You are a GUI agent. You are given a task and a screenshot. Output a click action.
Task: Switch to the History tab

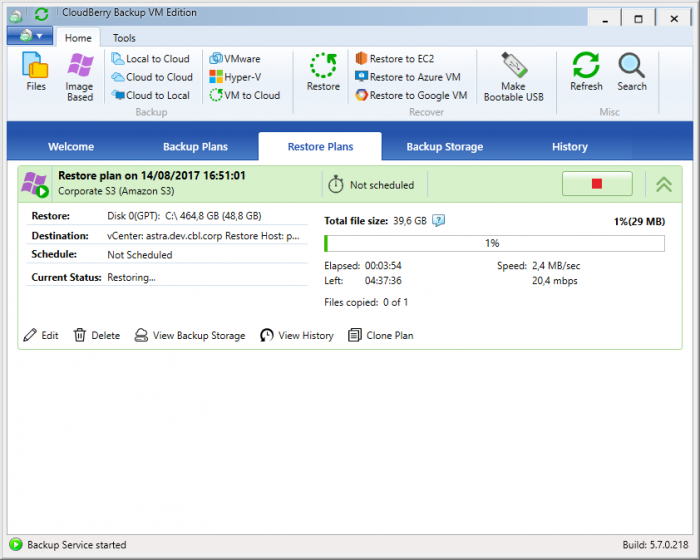coord(569,147)
